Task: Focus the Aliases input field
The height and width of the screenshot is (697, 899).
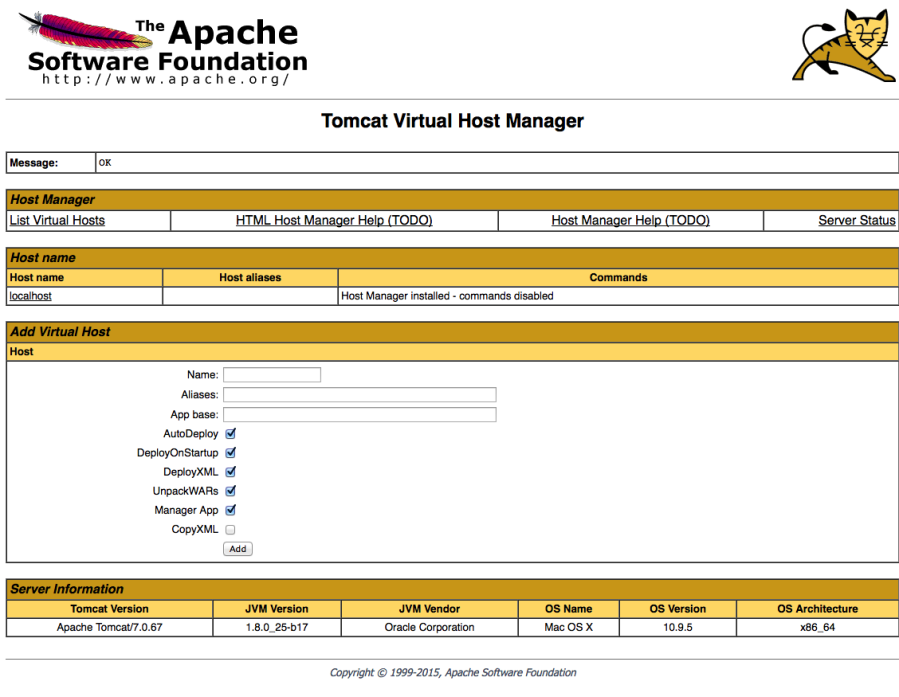Action: tap(359, 394)
